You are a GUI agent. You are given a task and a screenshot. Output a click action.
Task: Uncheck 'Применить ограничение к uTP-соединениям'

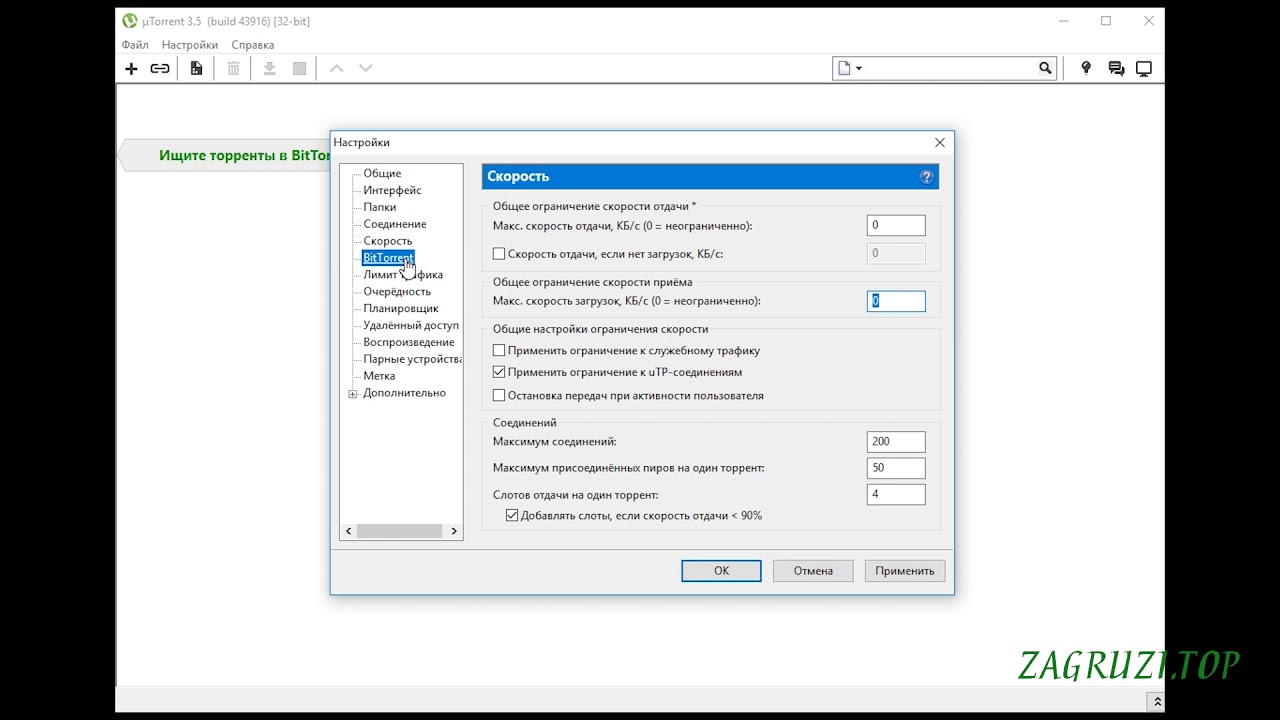point(499,372)
